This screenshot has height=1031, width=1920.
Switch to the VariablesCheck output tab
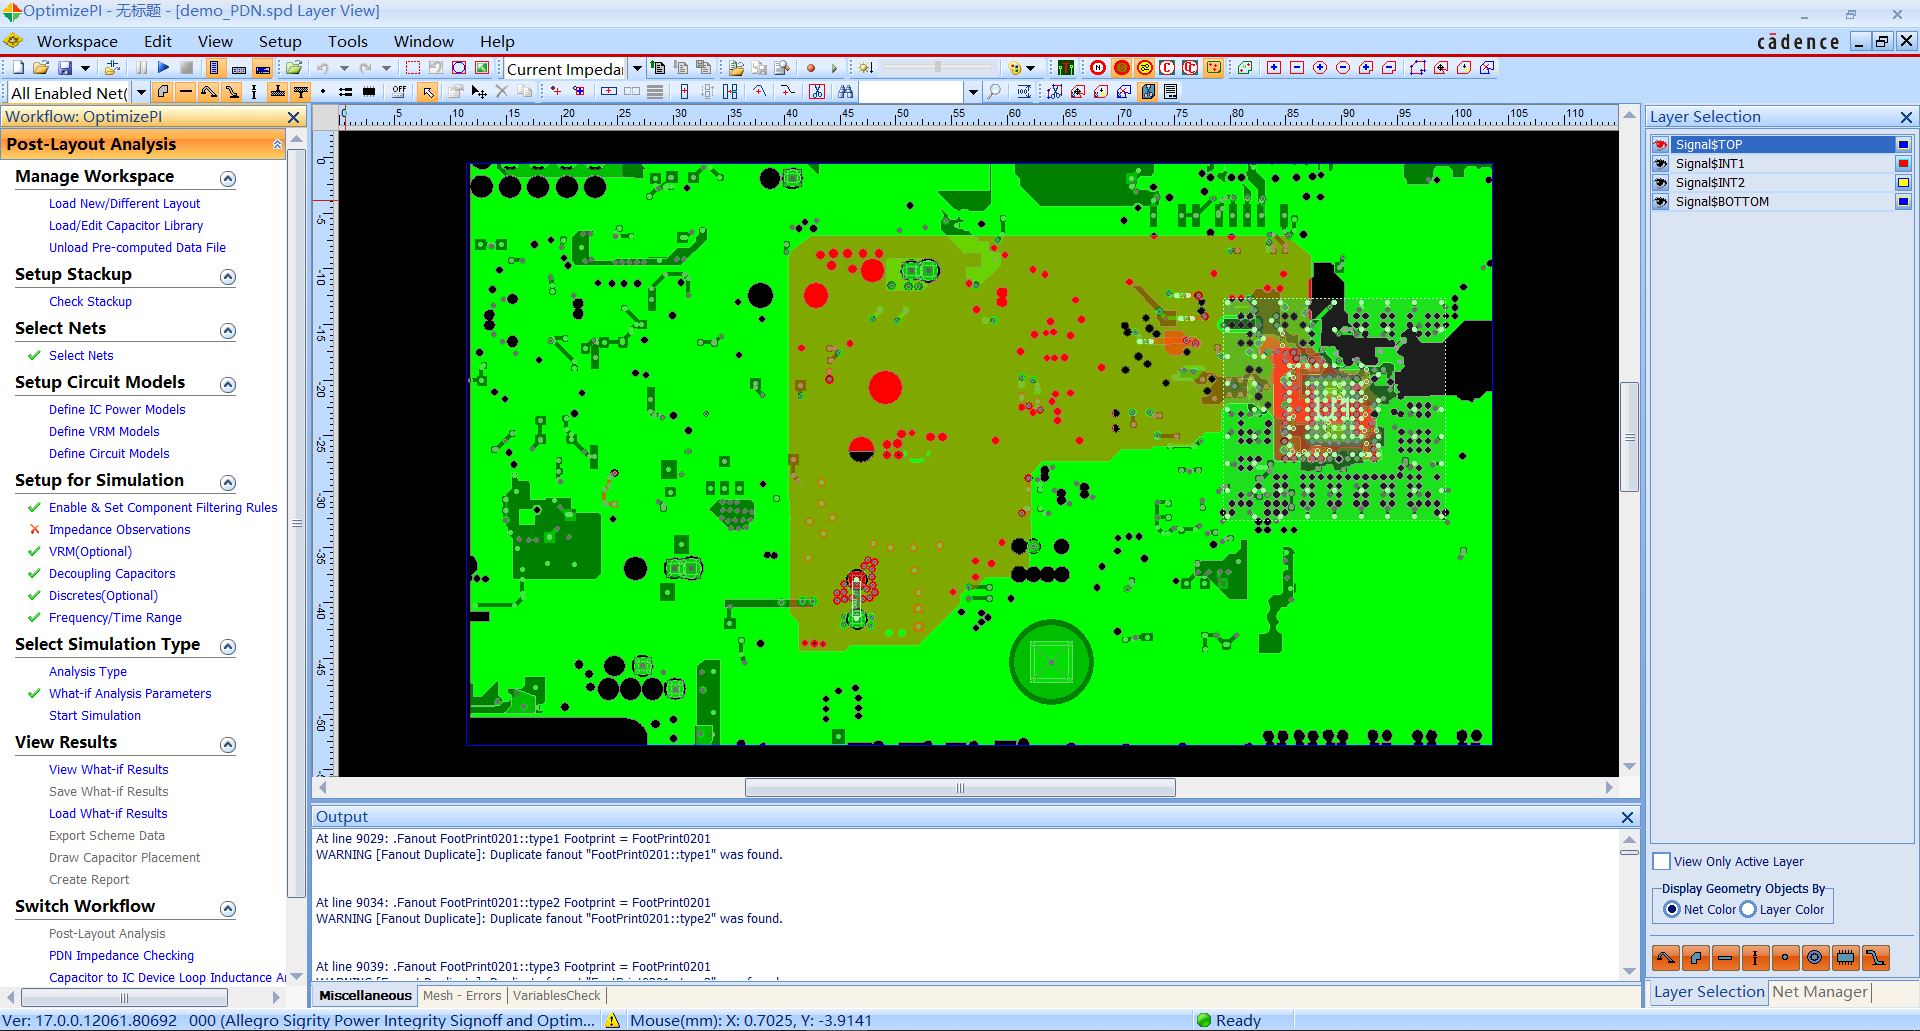(557, 996)
